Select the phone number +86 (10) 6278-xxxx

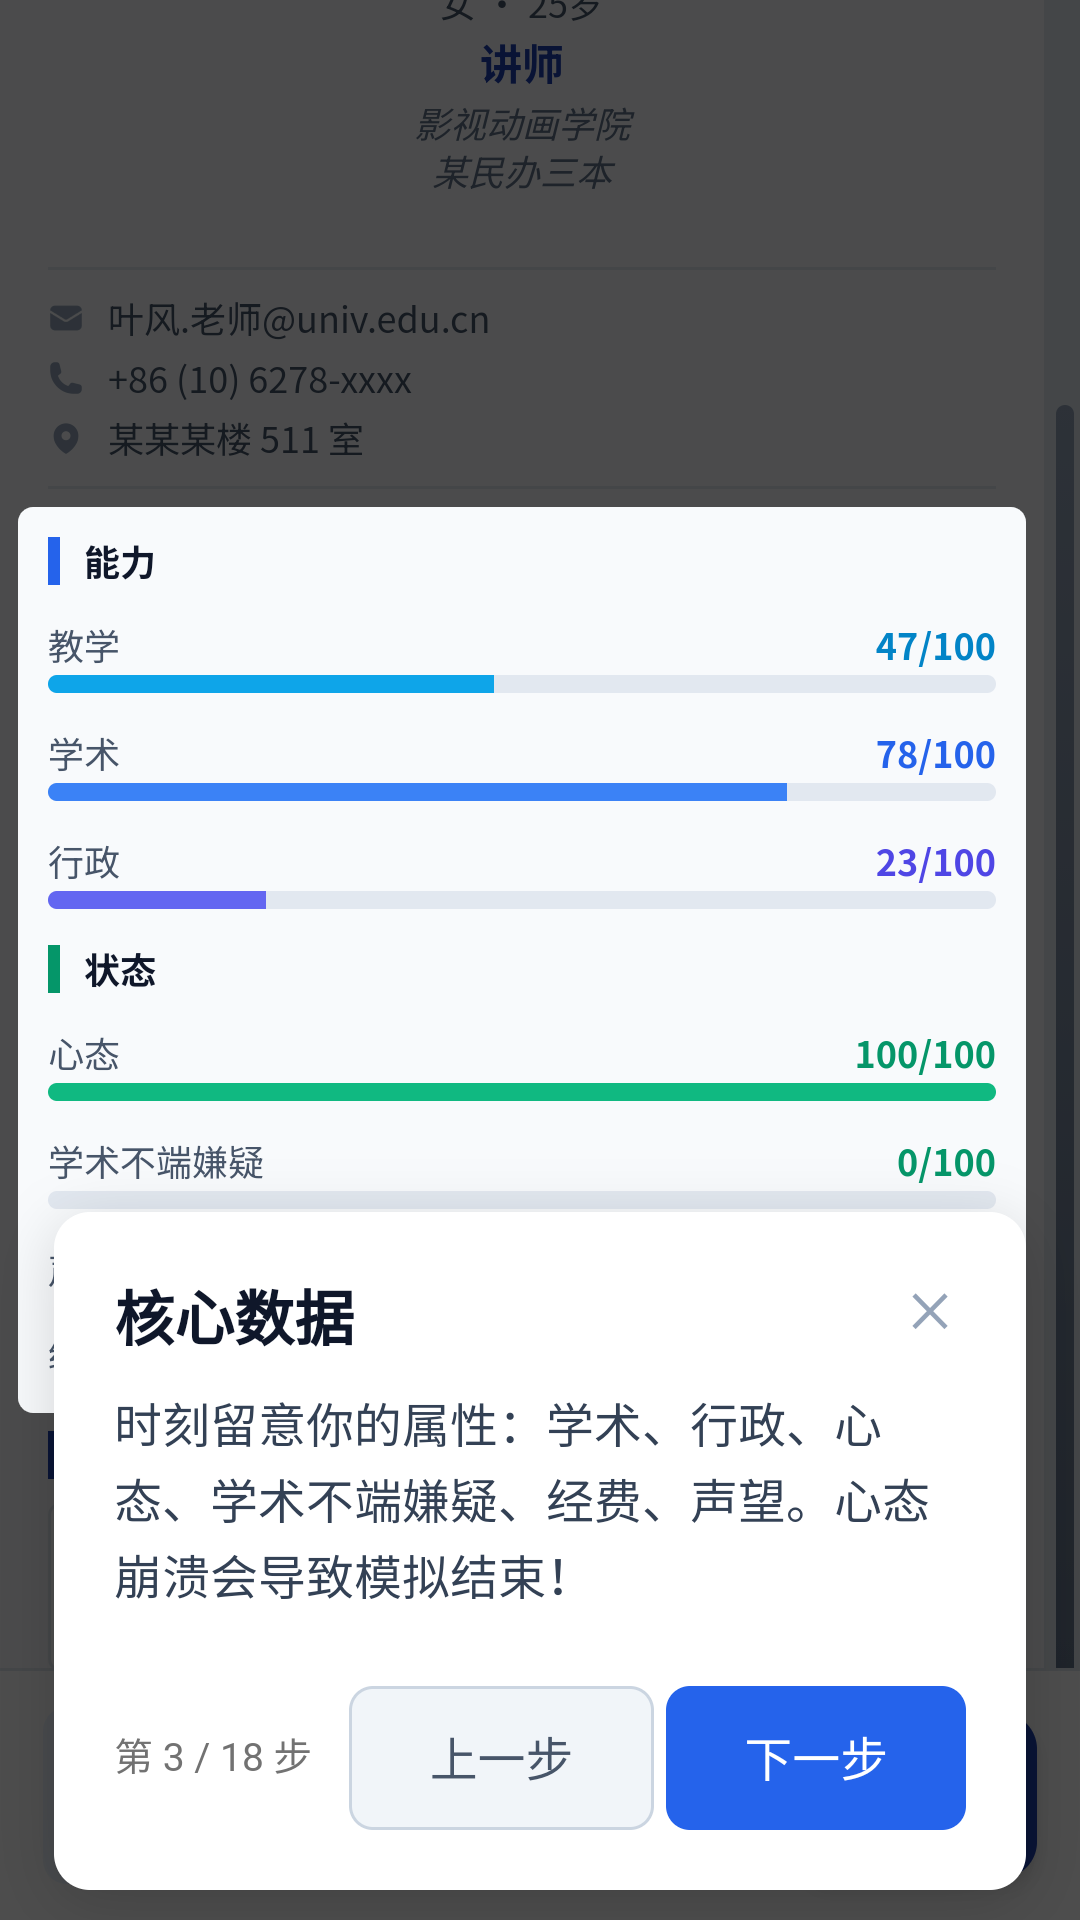(x=261, y=380)
